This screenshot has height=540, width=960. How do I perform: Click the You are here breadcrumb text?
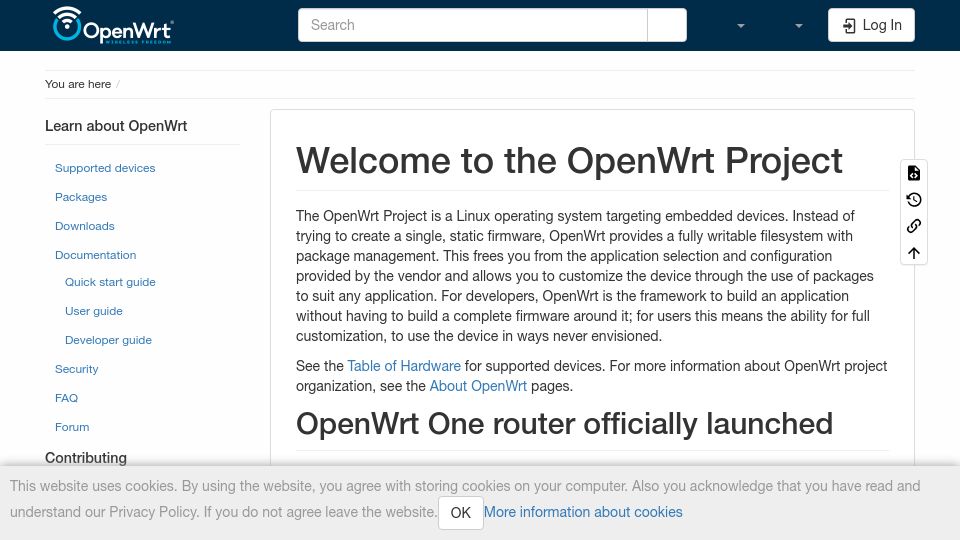tap(78, 84)
